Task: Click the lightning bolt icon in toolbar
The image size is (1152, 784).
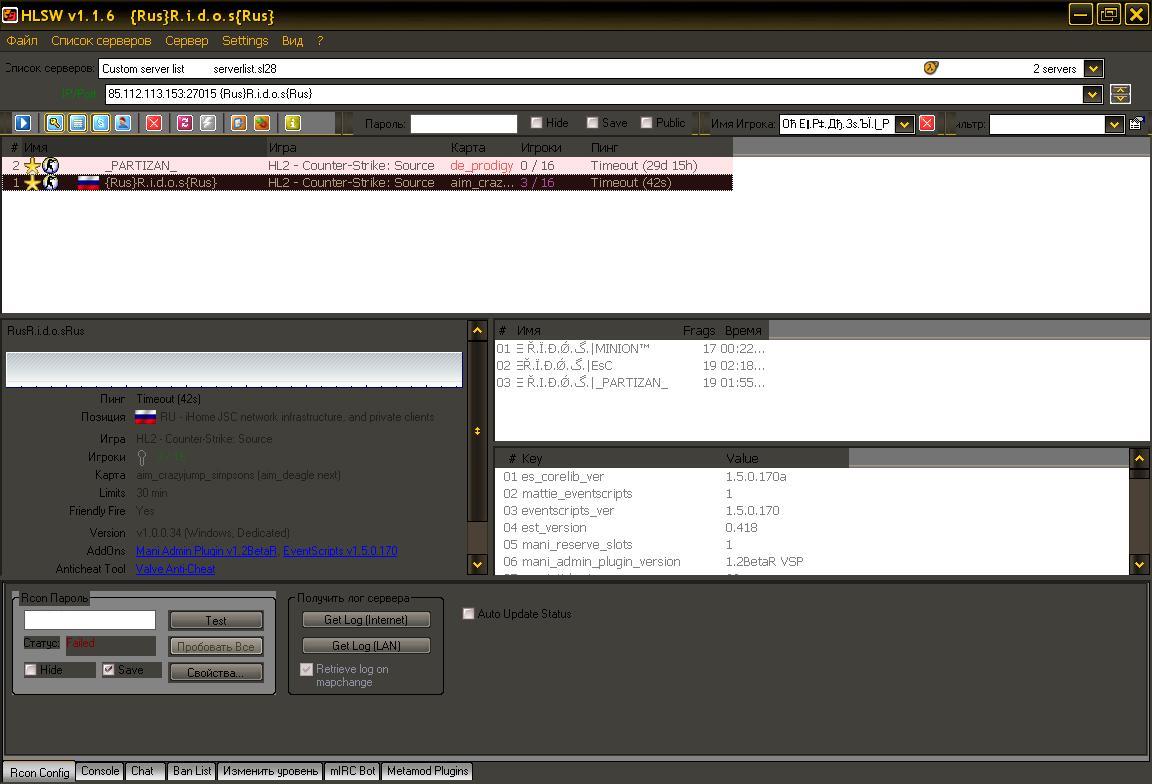Action: click(x=208, y=123)
